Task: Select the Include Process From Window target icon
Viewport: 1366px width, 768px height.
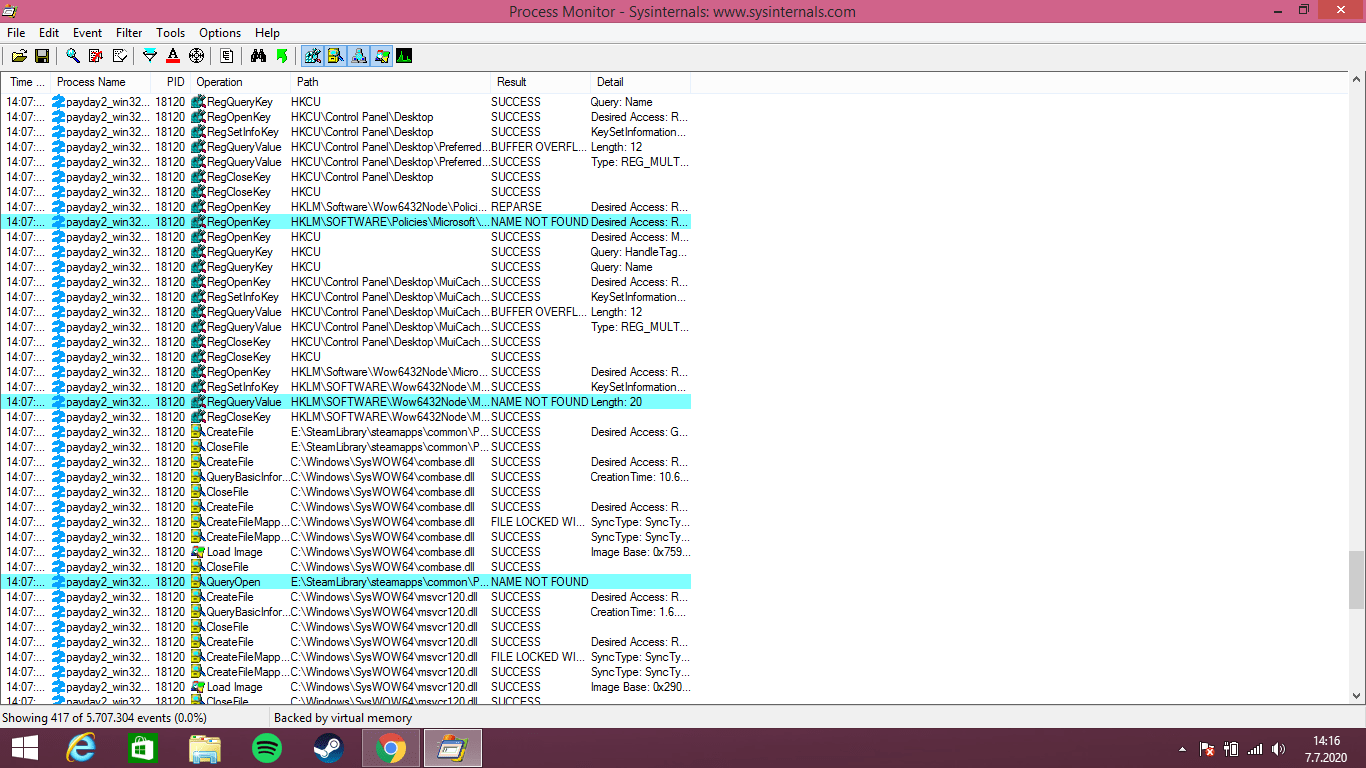Action: [x=196, y=56]
